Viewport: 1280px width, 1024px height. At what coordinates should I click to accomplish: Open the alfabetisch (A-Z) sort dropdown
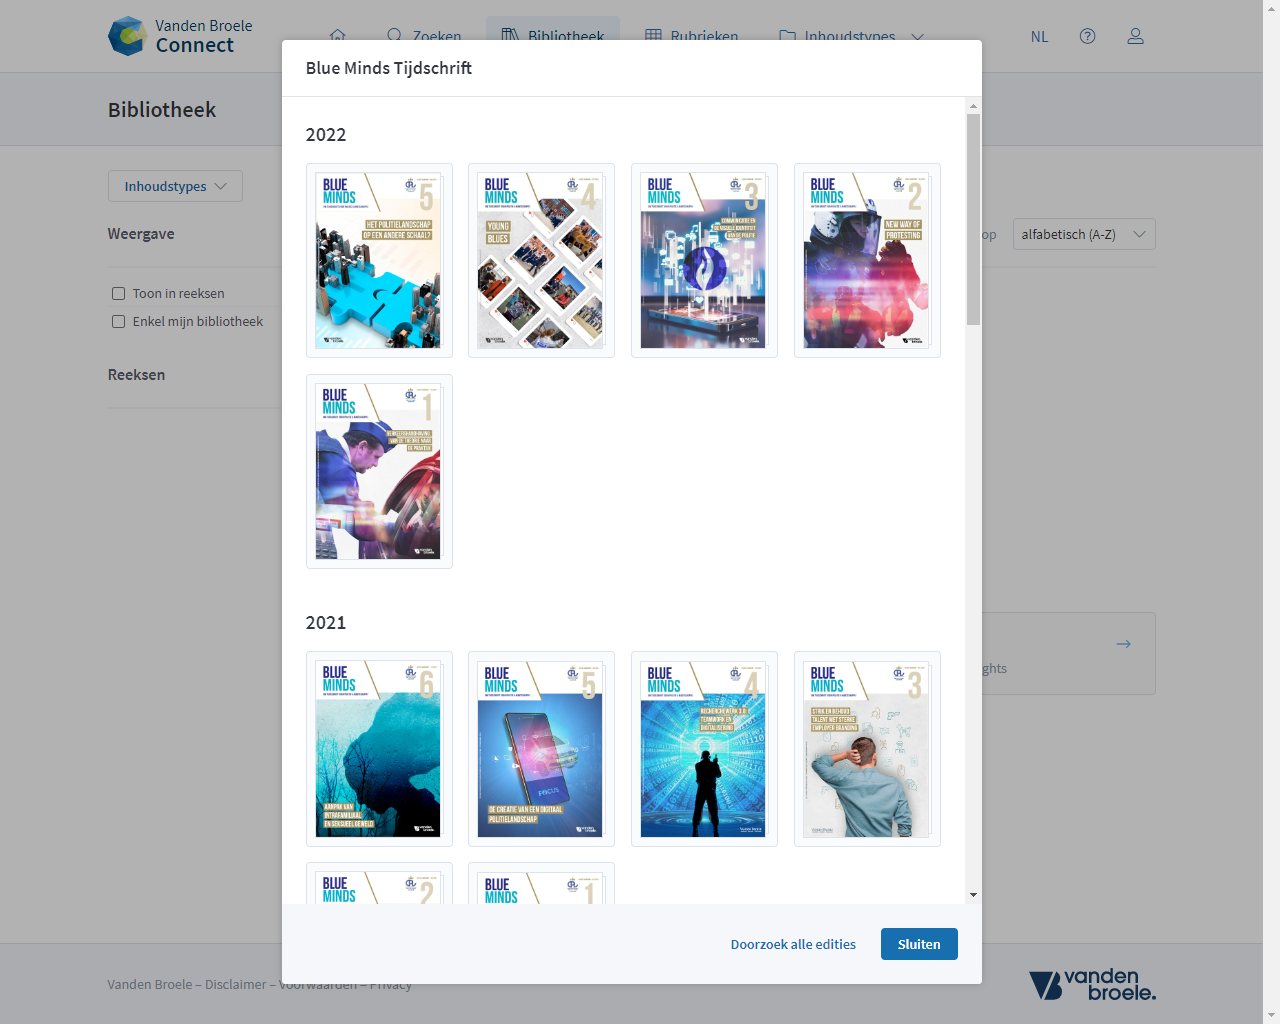[x=1084, y=234]
